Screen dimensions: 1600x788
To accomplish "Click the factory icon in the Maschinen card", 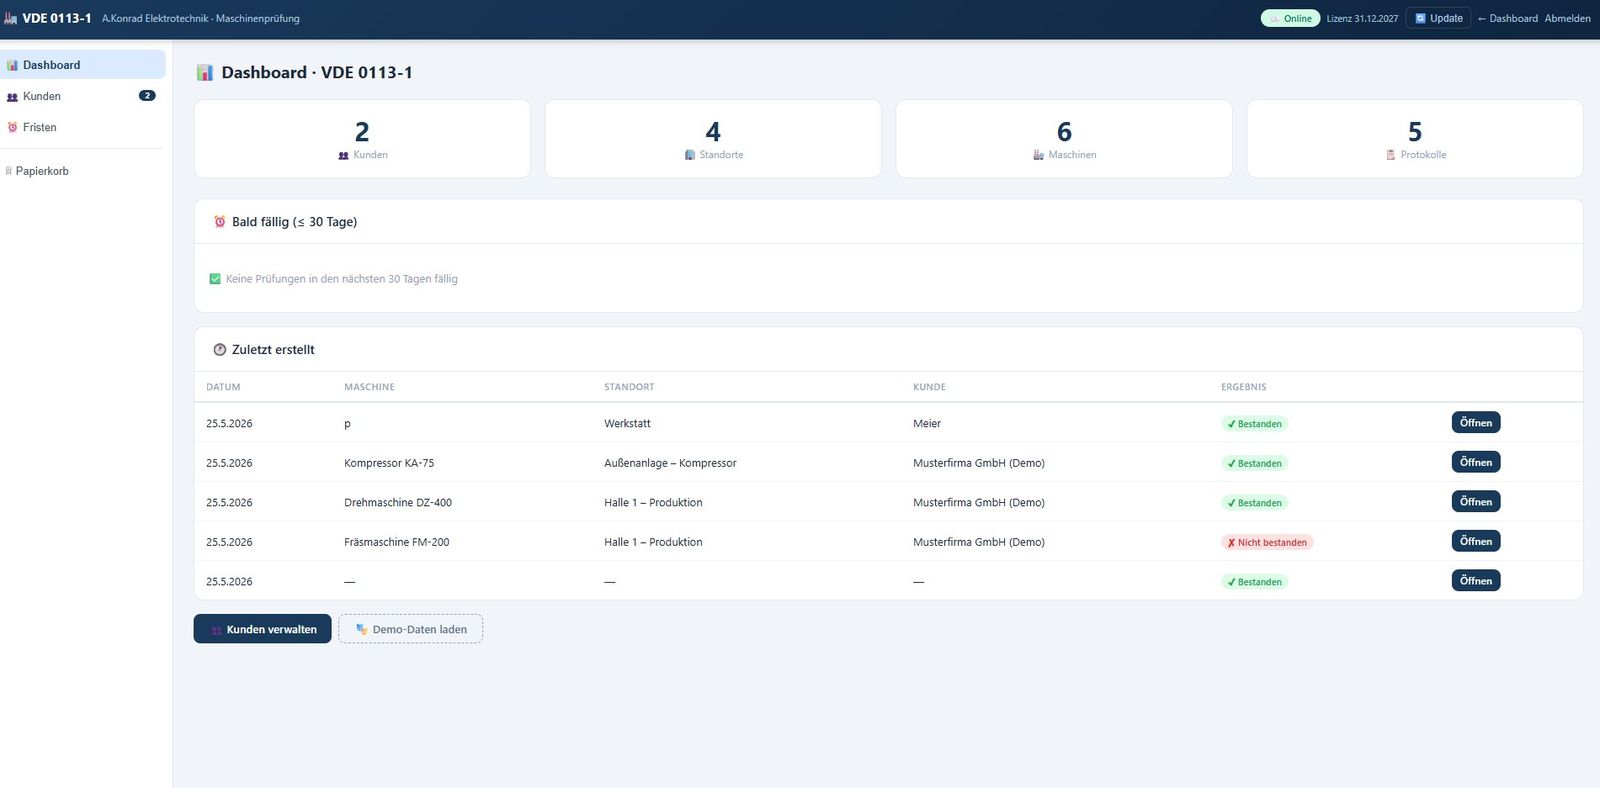I will point(1039,155).
